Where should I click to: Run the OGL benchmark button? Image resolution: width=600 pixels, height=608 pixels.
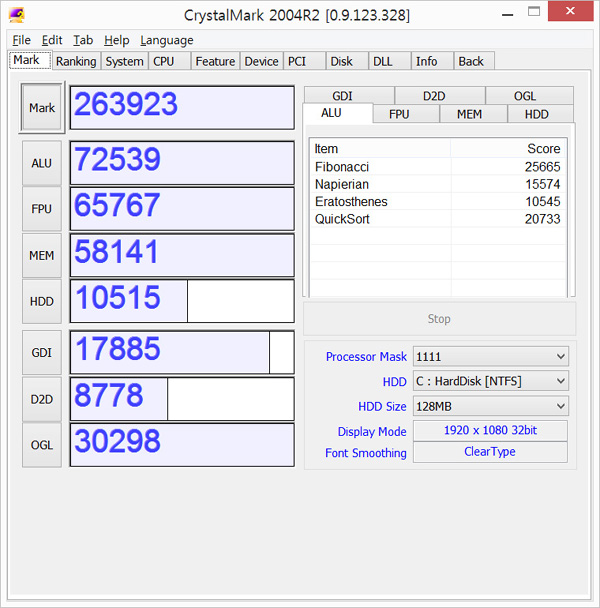(42, 445)
